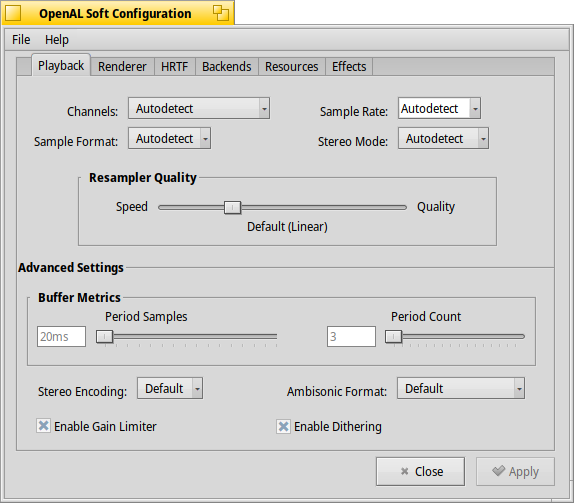Click the Close button

[x=420, y=472]
